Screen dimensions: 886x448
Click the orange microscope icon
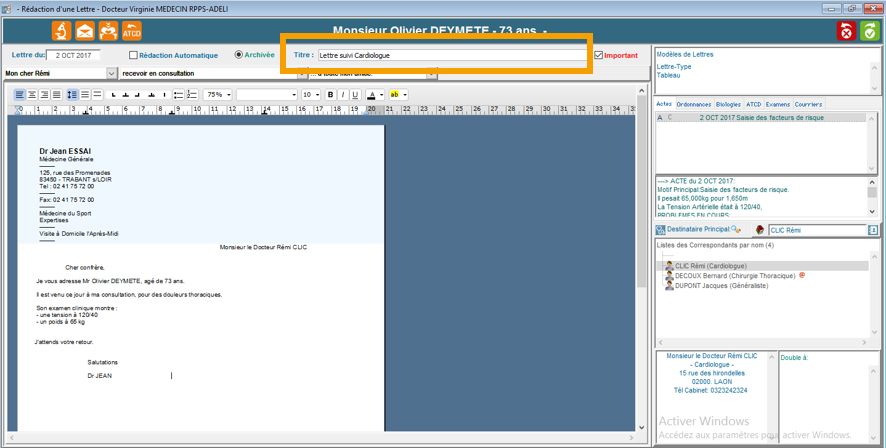(60, 30)
